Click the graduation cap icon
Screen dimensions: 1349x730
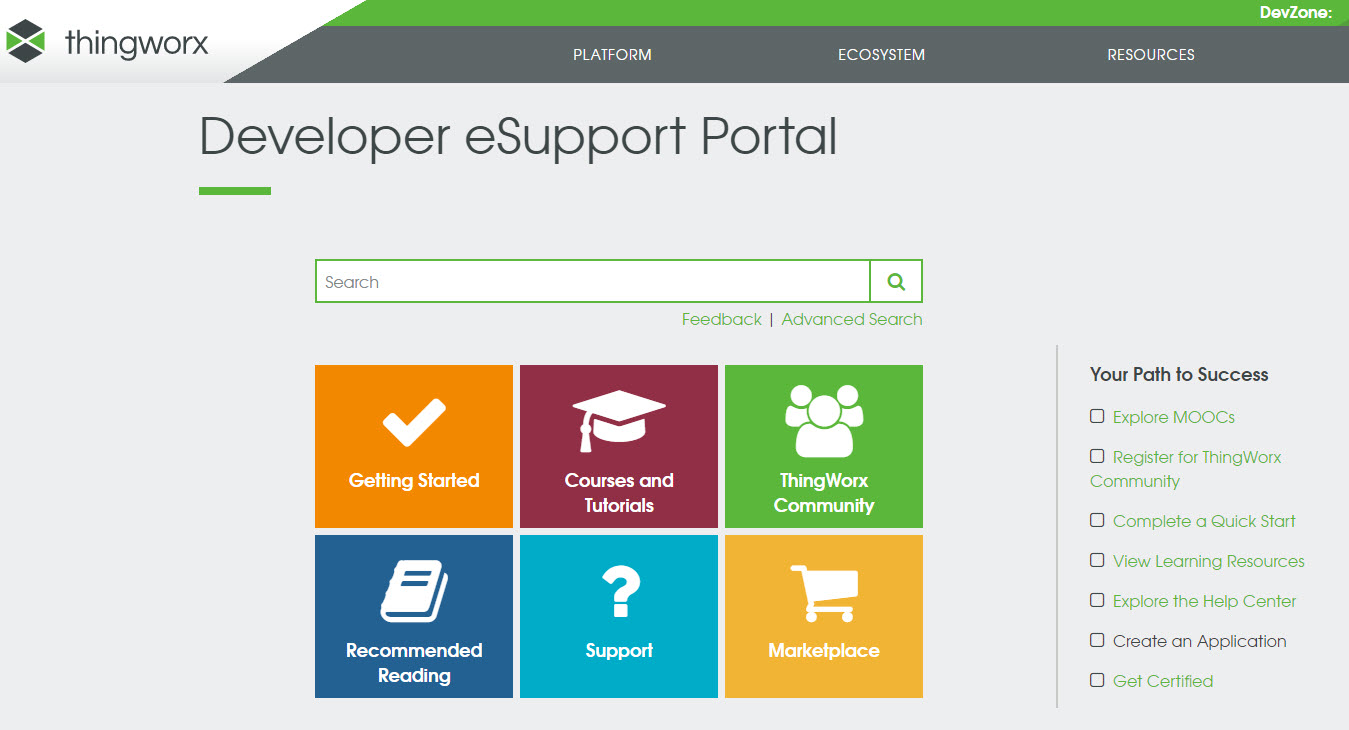619,421
